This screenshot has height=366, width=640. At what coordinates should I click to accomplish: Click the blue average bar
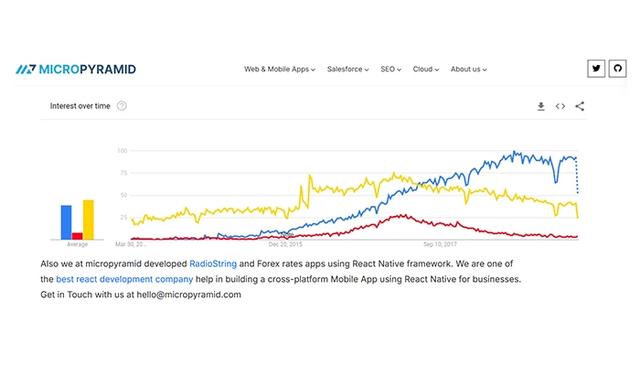tap(66, 222)
